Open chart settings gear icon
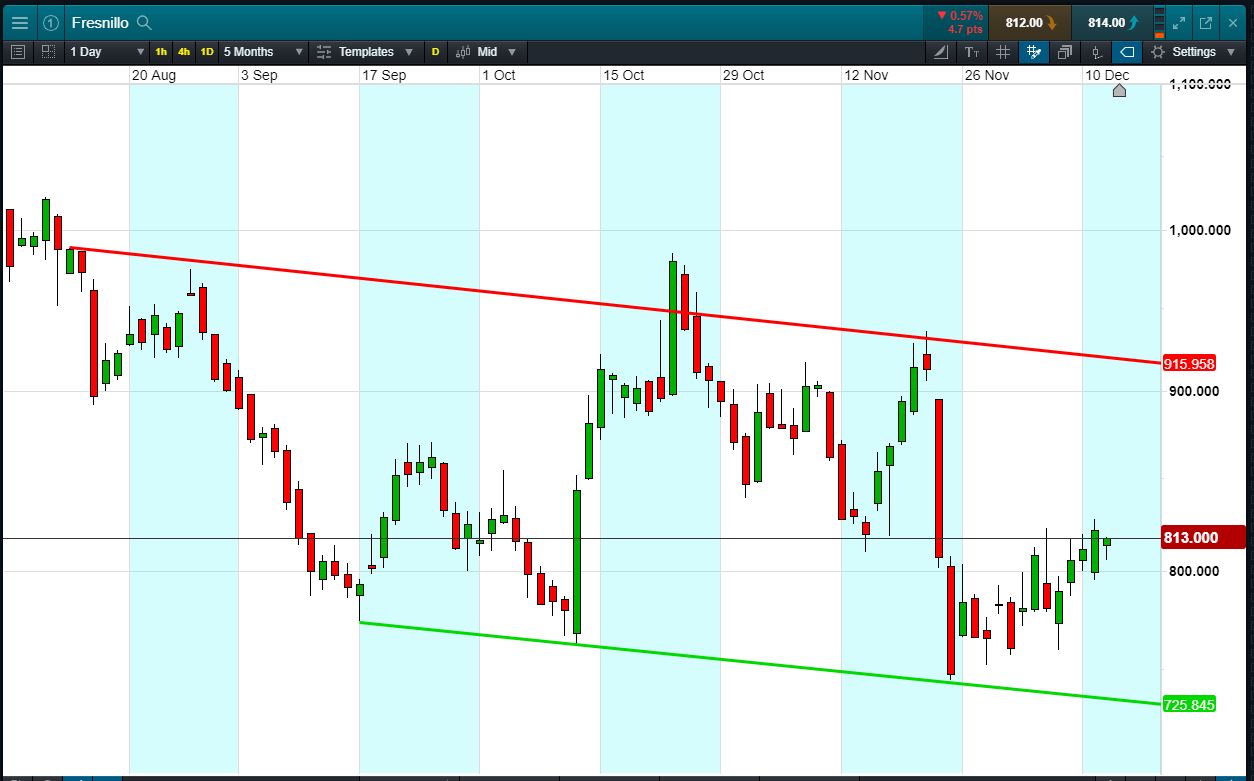 pyautogui.click(x=1158, y=52)
